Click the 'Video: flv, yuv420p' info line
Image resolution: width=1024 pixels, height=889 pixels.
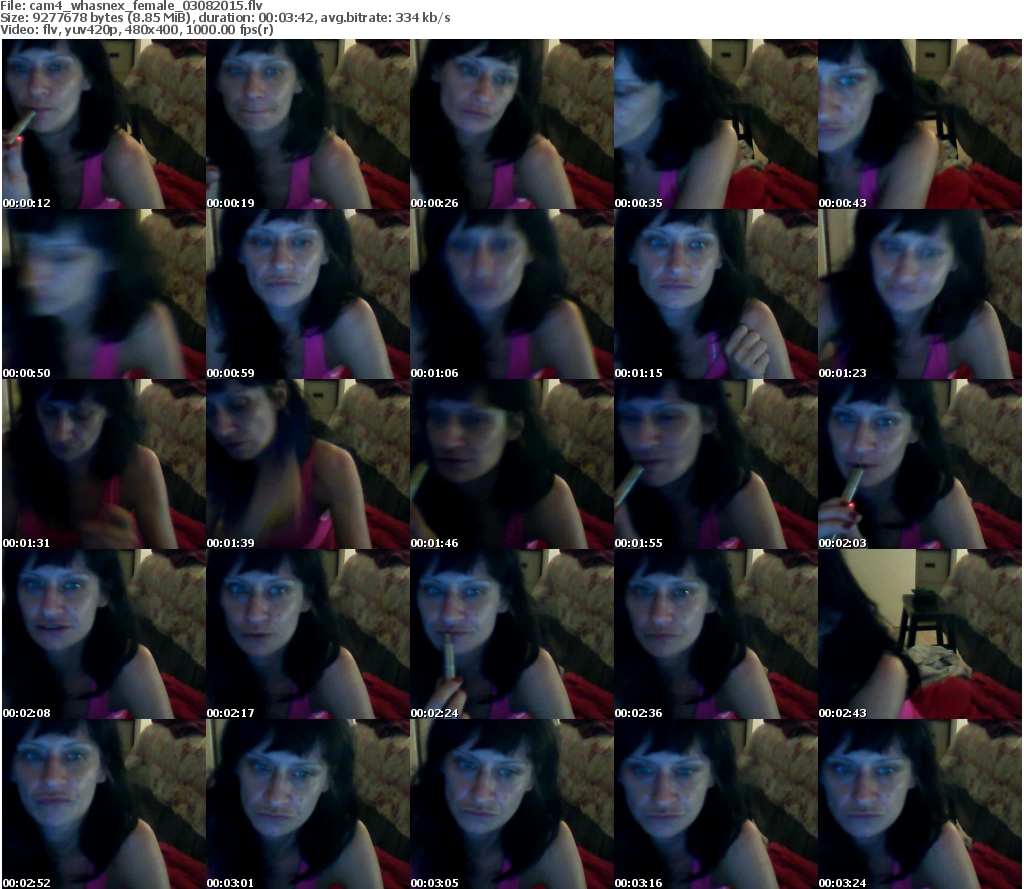136,29
